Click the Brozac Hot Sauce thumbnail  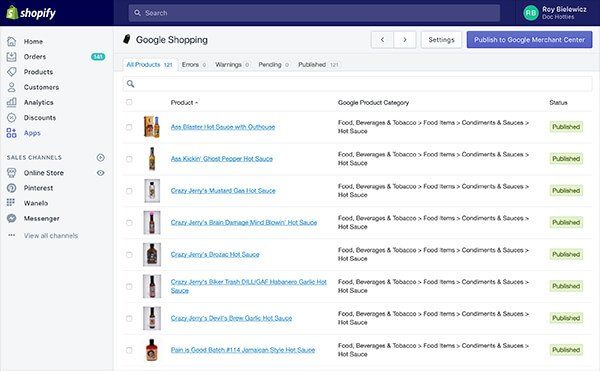click(x=152, y=254)
